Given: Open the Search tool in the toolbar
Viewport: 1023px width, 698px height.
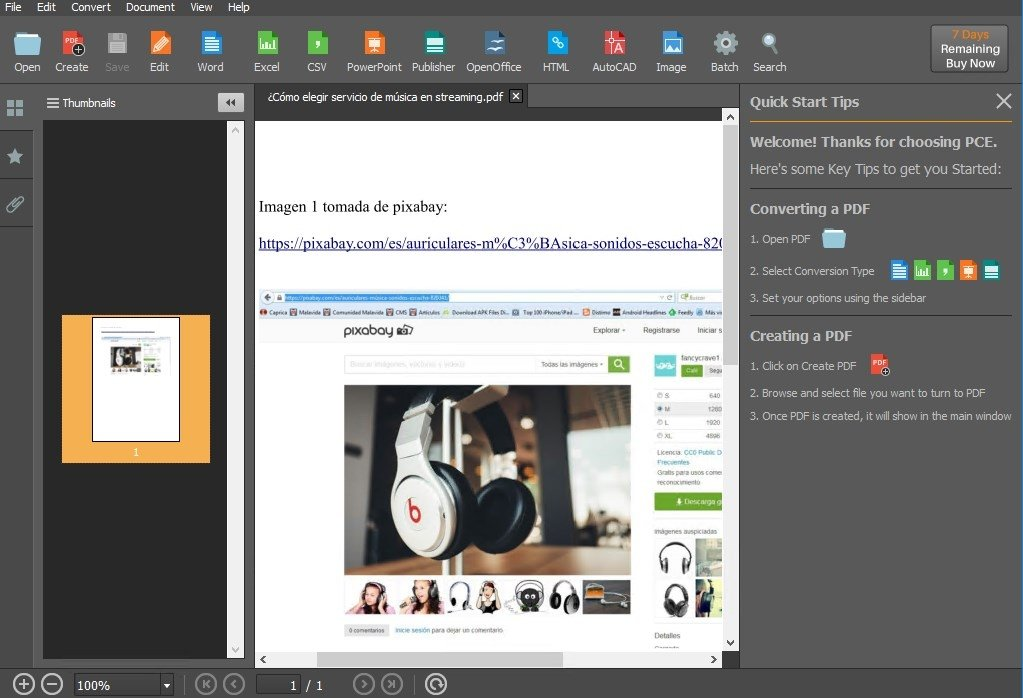Looking at the screenshot, I should tap(770, 52).
